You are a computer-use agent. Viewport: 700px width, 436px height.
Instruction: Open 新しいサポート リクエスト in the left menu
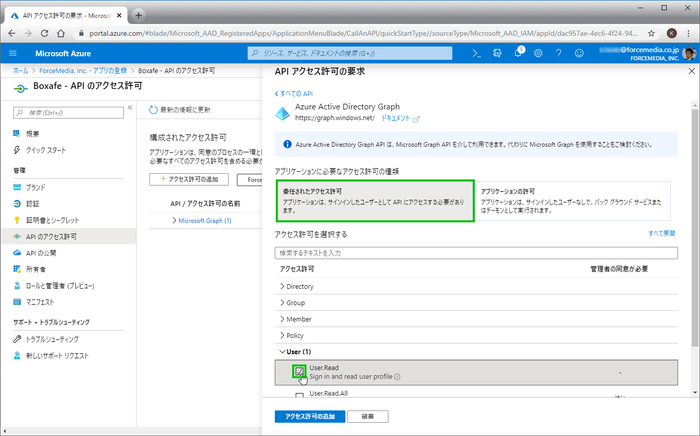[57, 356]
